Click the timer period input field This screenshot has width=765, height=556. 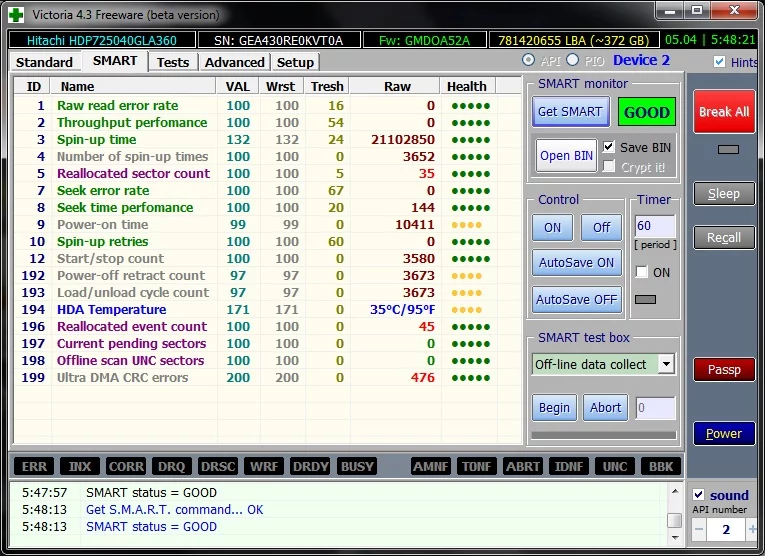pos(655,226)
